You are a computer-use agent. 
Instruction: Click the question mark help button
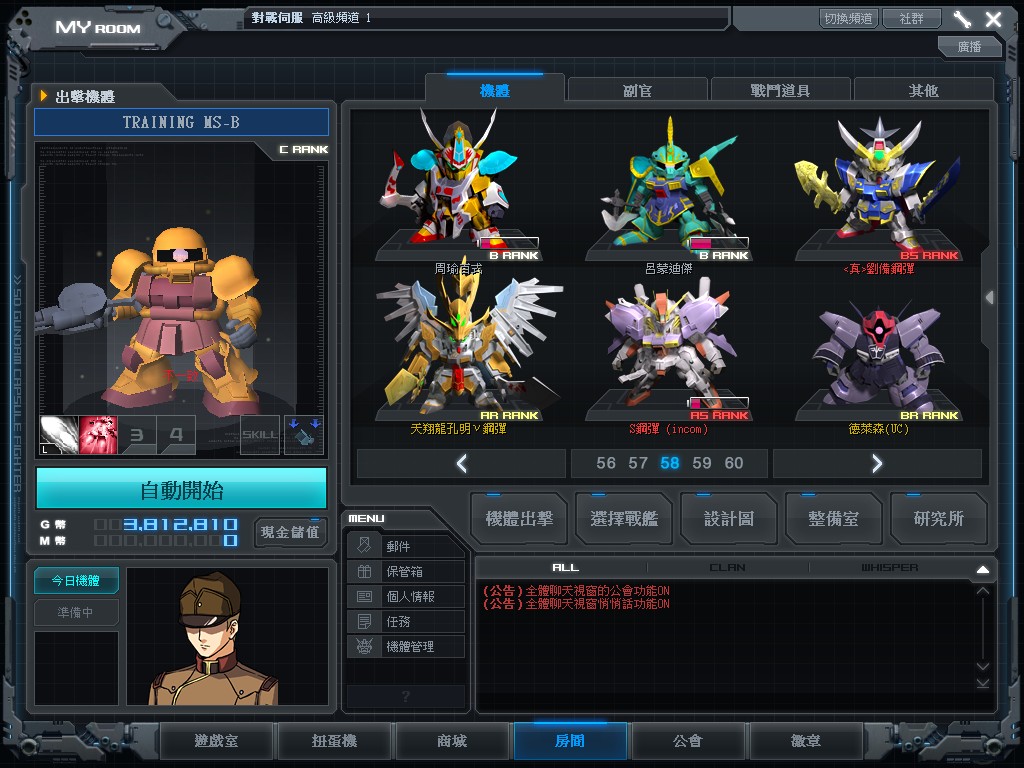click(x=406, y=696)
